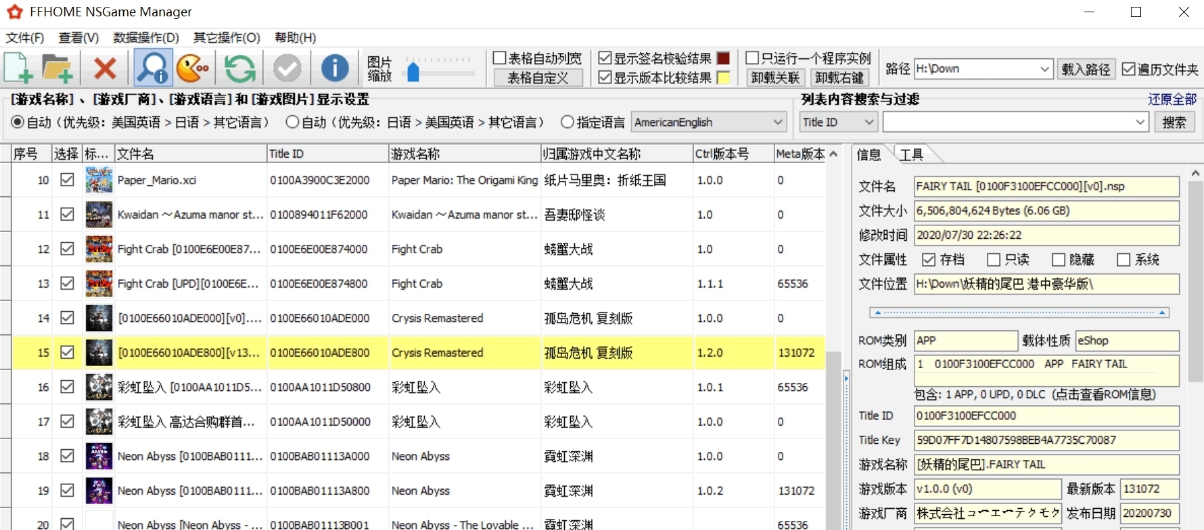Sort by Title ID column header

pyautogui.click(x=327, y=154)
